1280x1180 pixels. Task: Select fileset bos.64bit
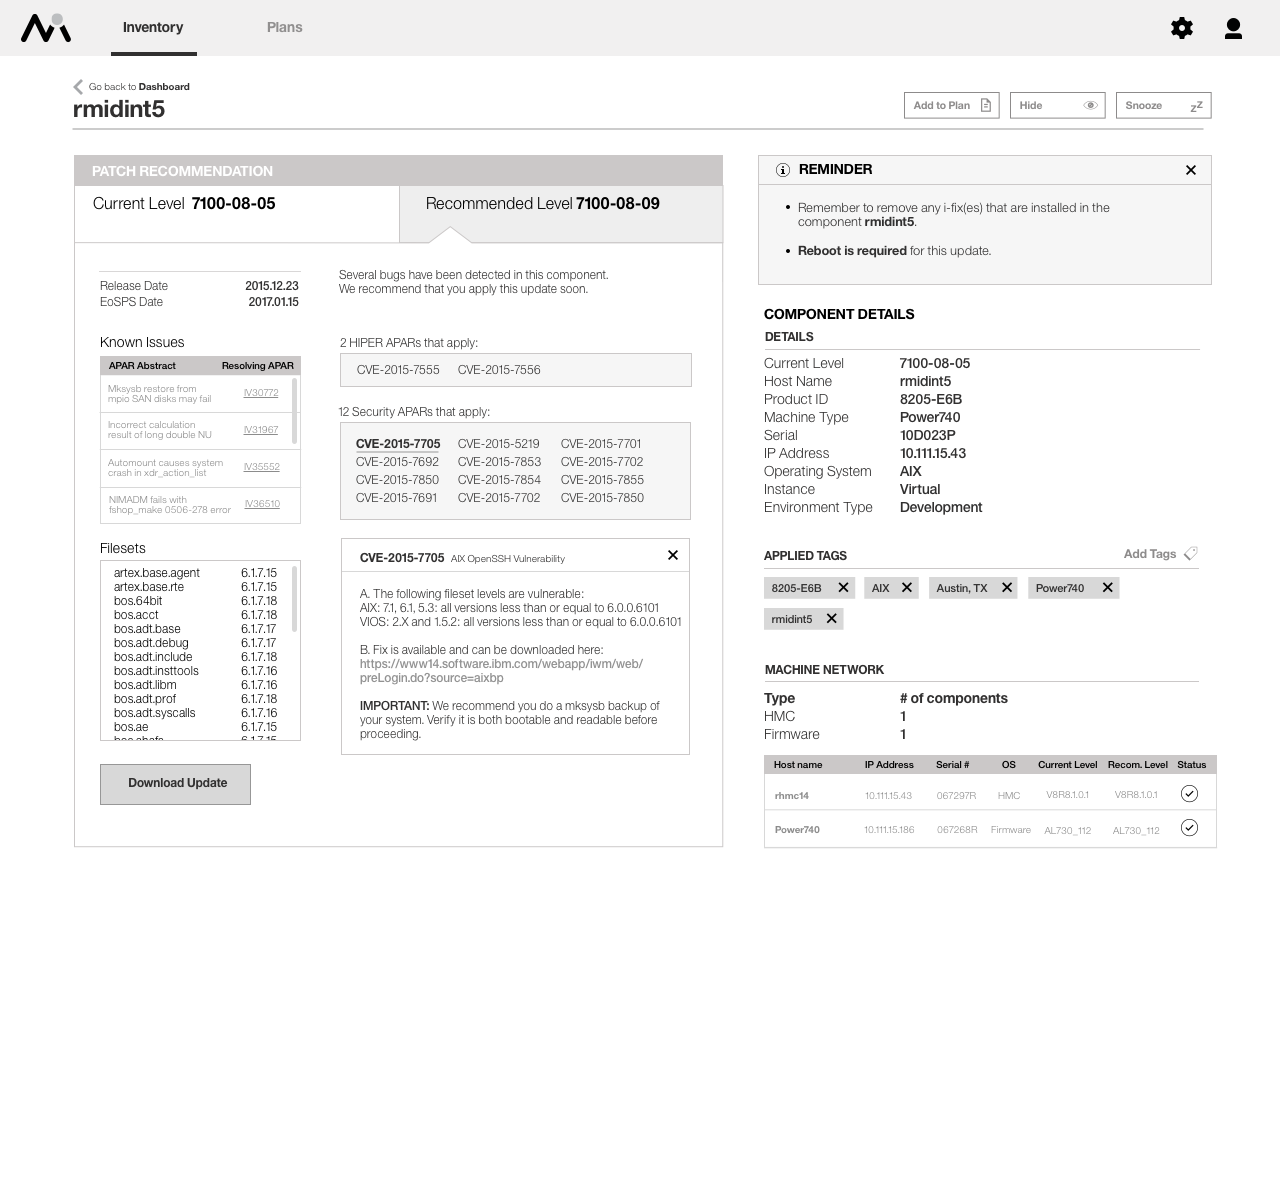(138, 601)
